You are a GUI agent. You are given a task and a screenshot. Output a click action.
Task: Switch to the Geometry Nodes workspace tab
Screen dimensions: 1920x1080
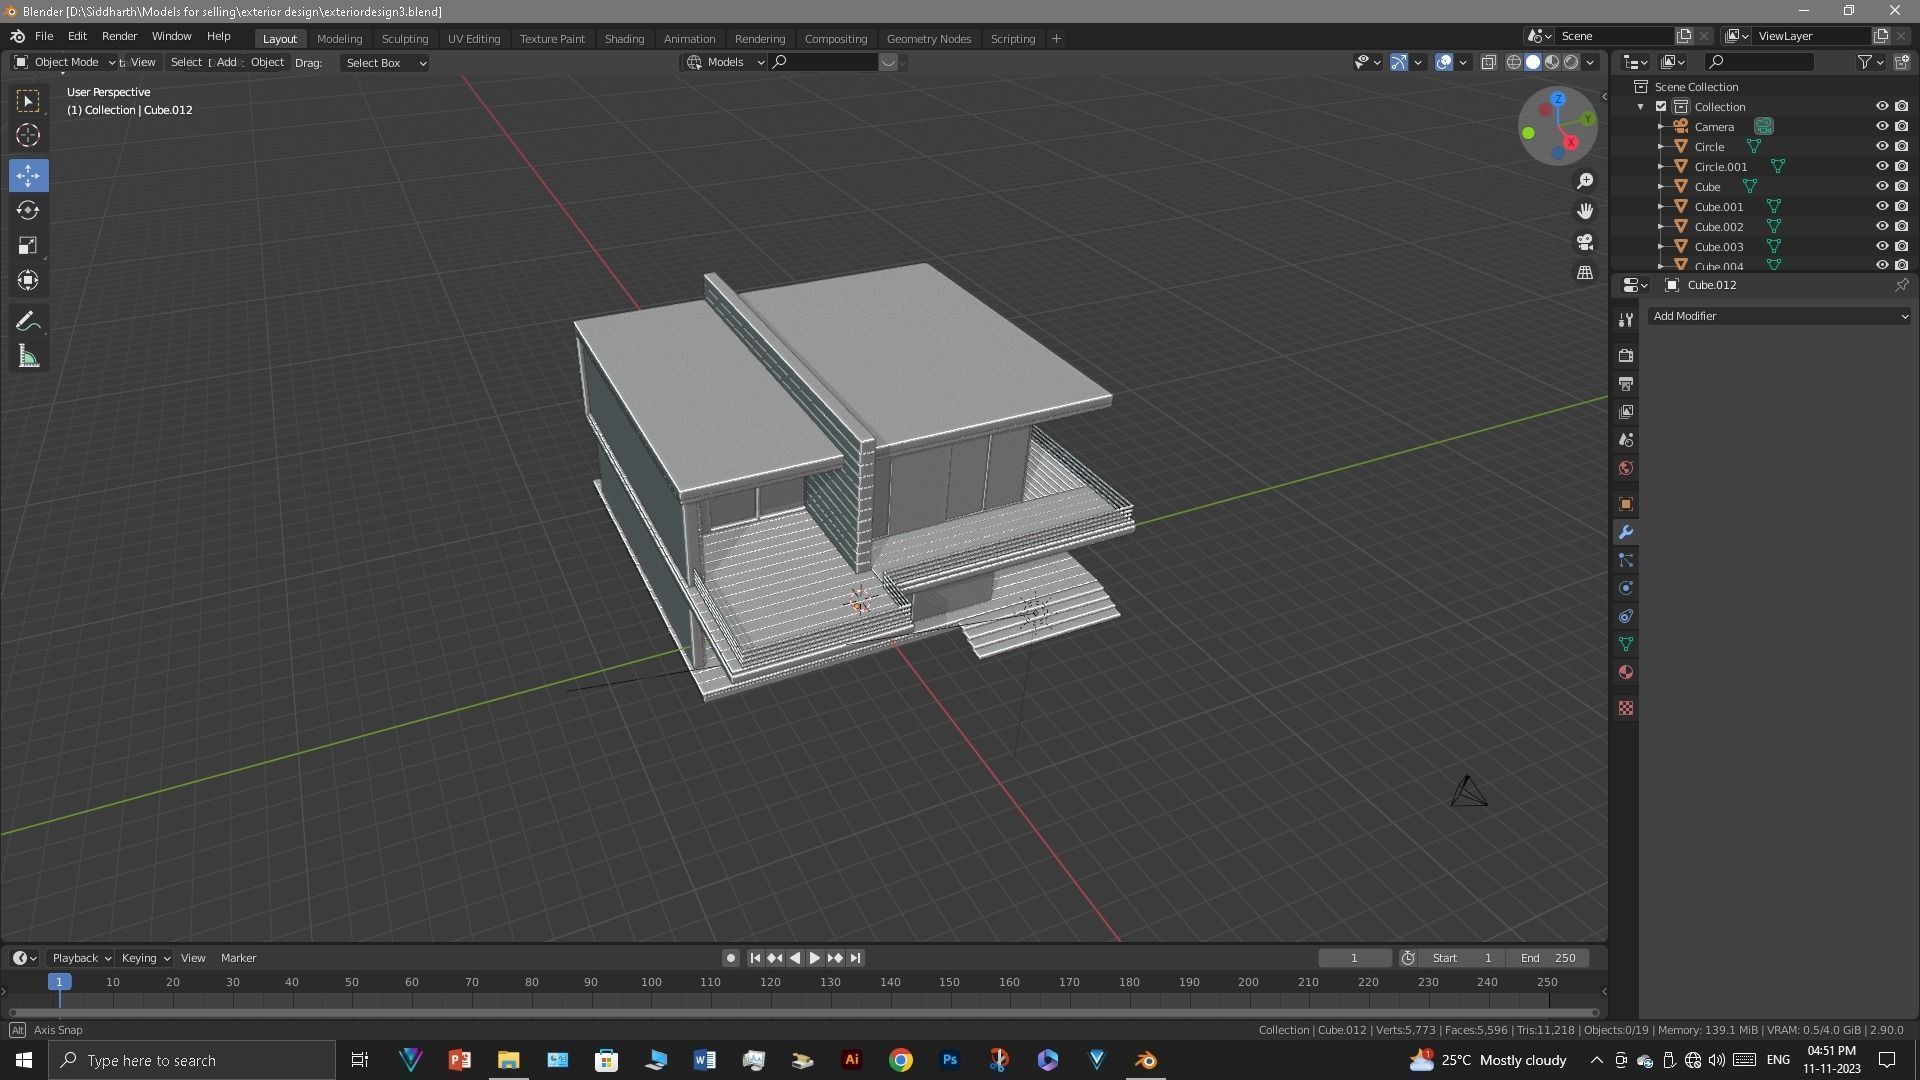point(928,38)
